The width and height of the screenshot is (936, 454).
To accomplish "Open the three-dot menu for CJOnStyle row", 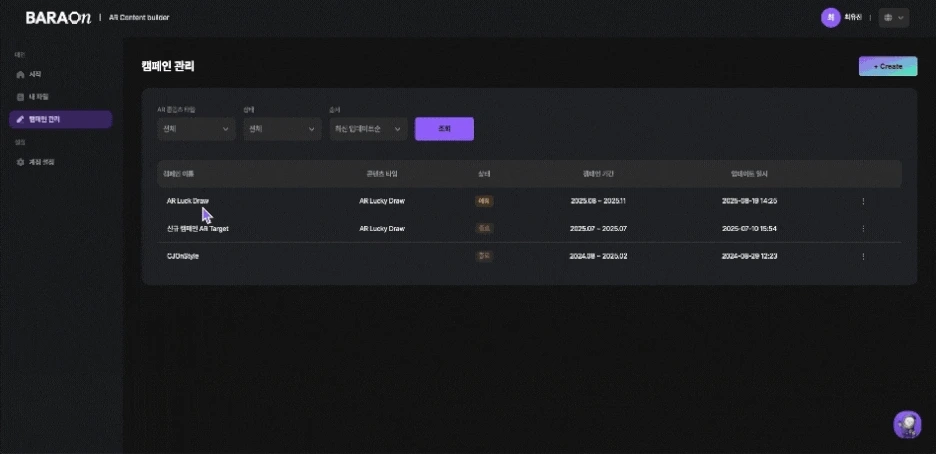I will [863, 257].
